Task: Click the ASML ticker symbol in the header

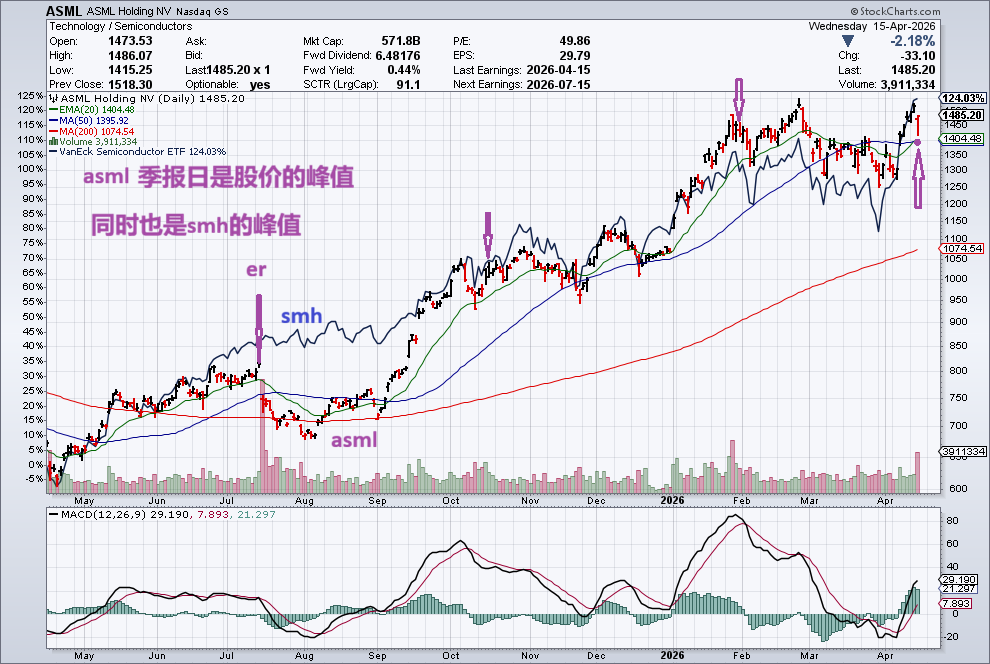Action: [65, 11]
